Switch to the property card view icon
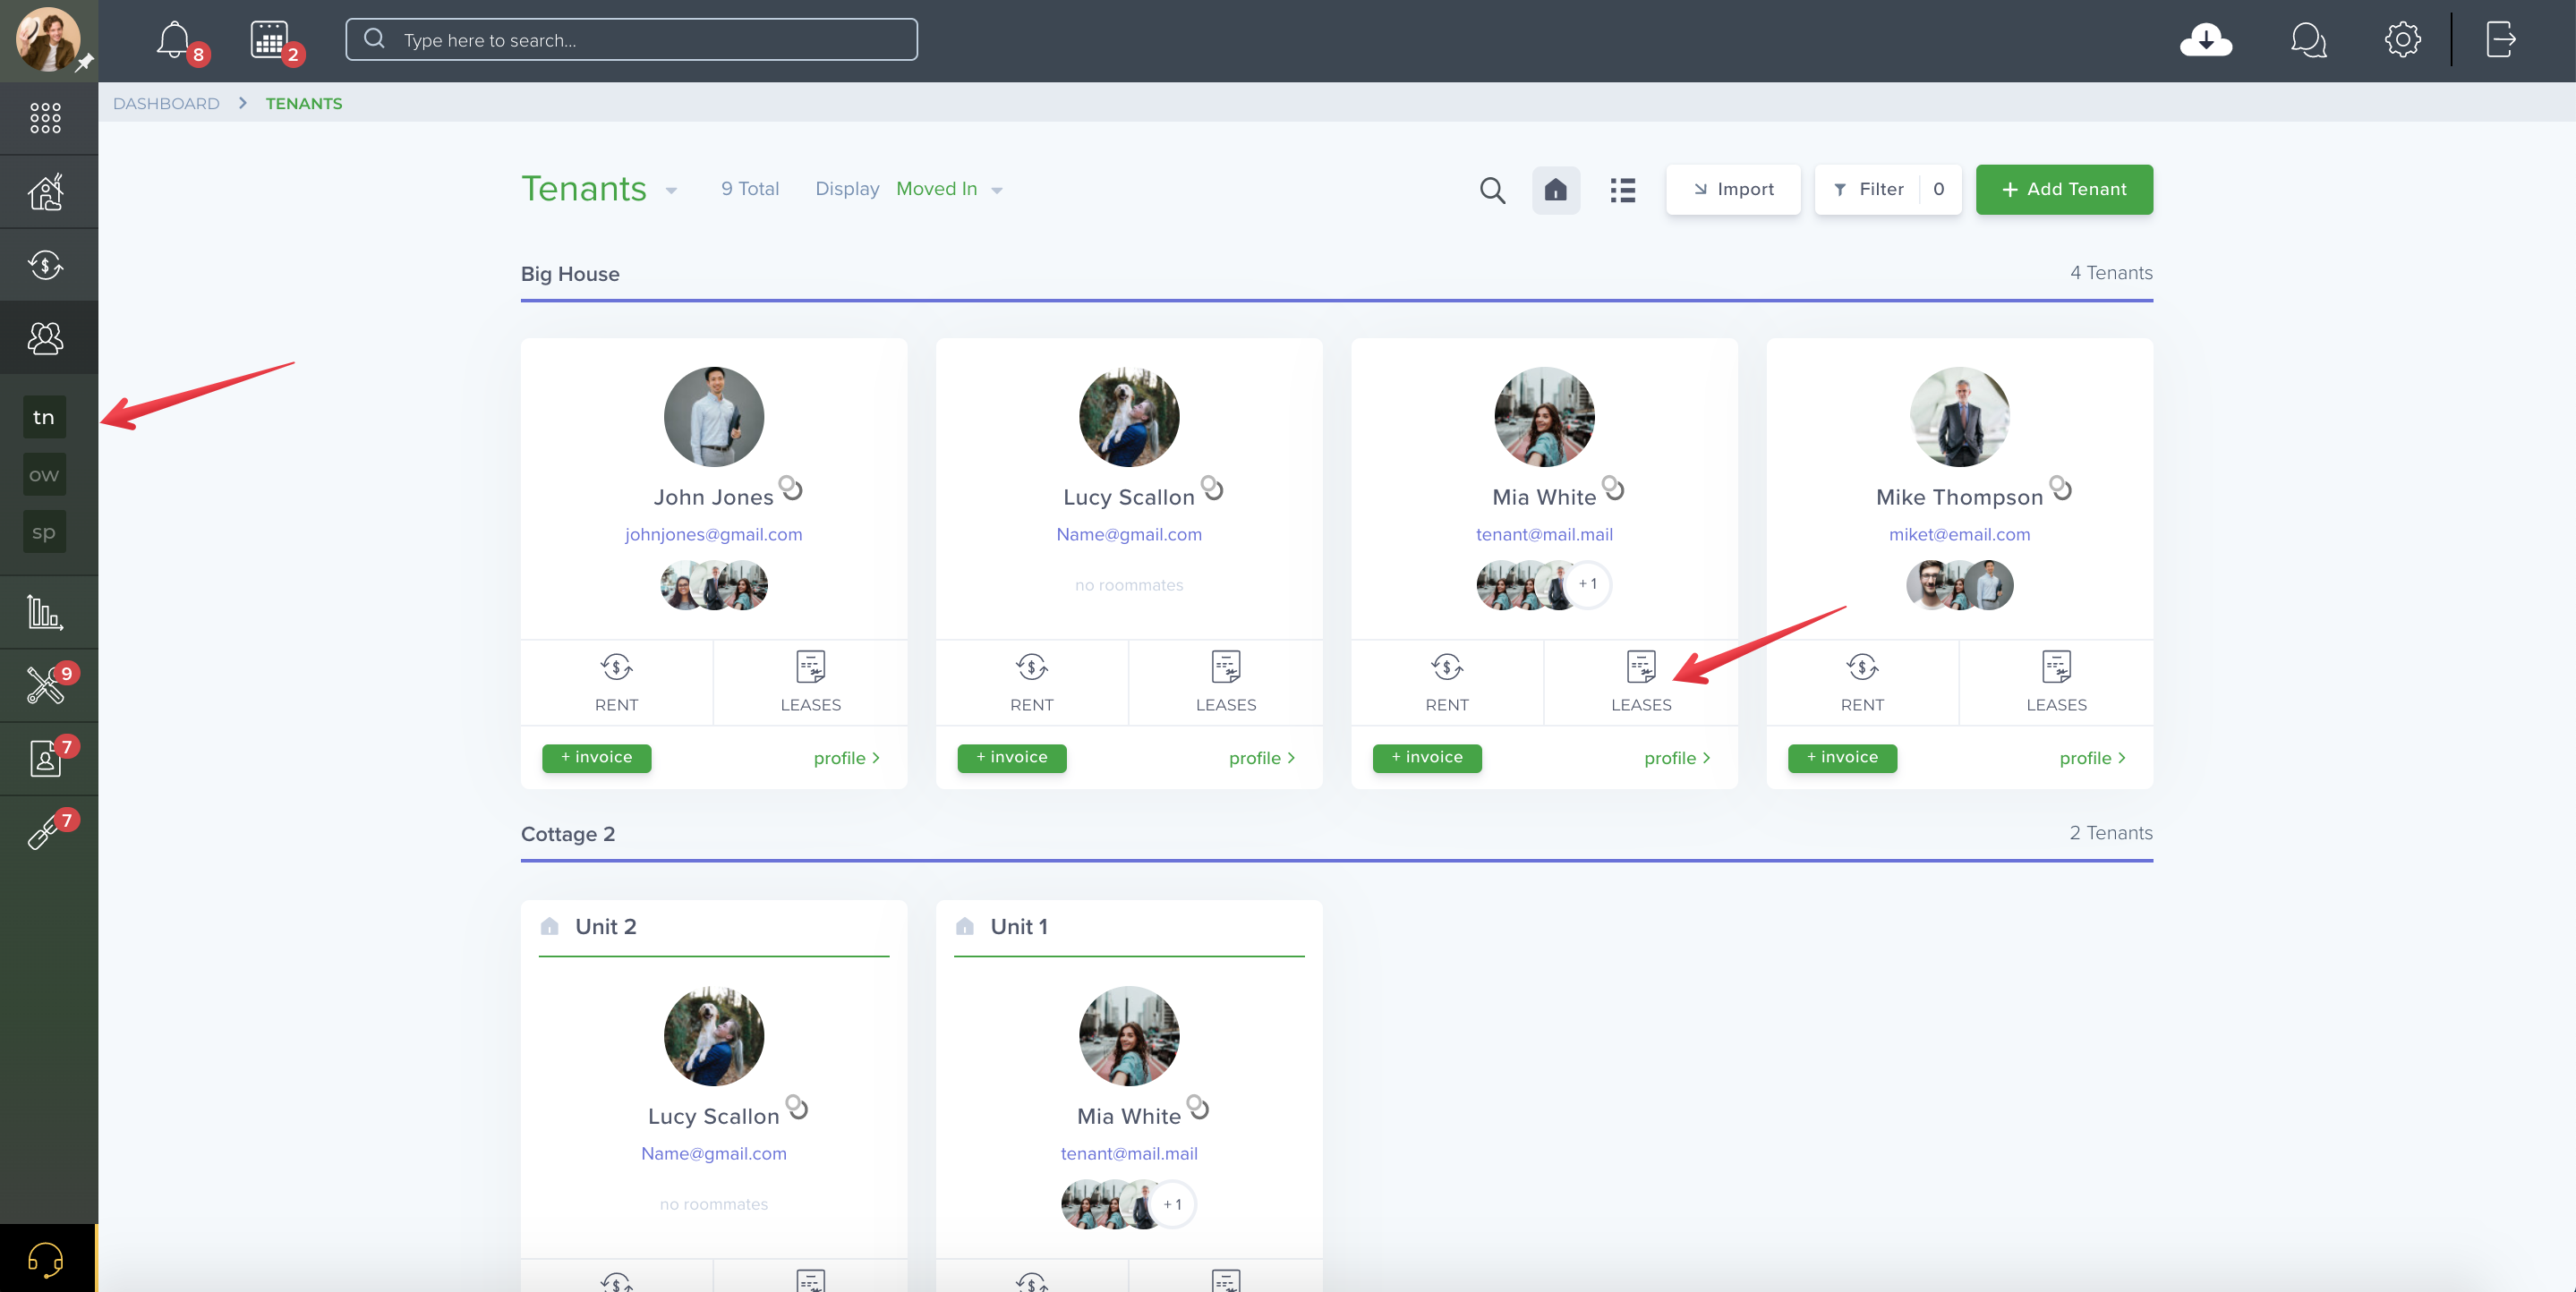 (x=1555, y=189)
